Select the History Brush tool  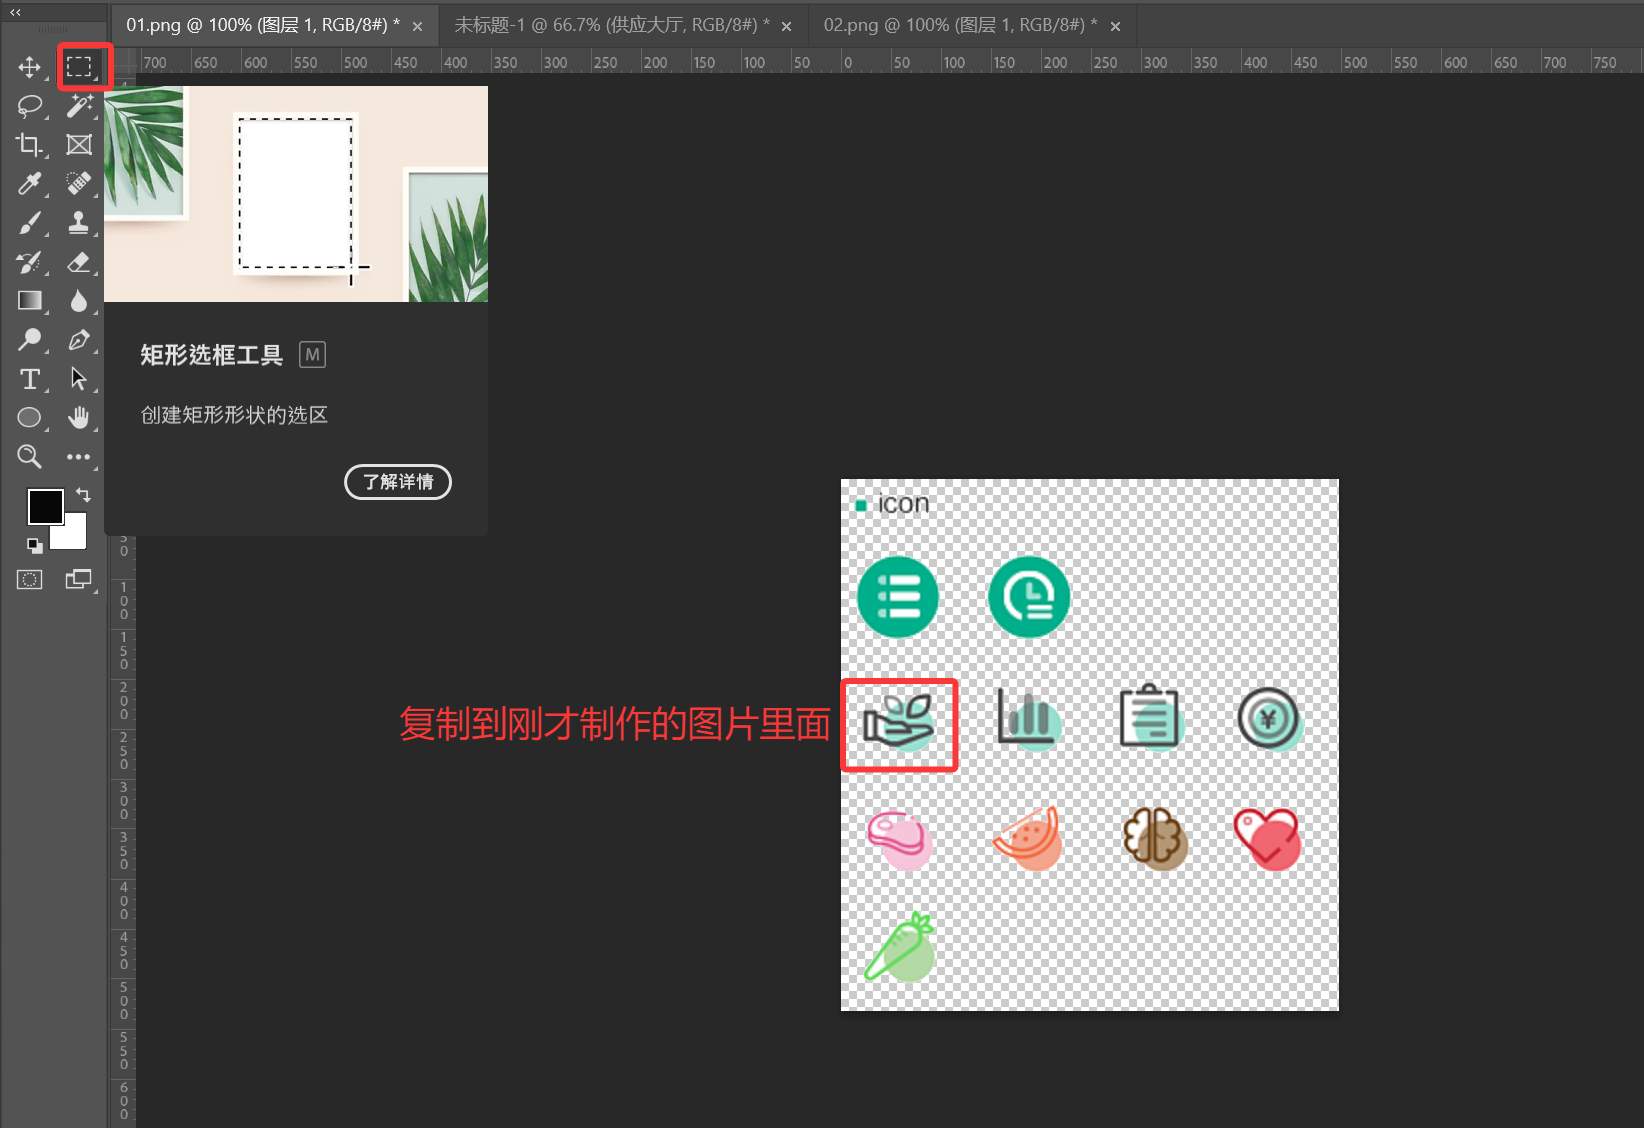[x=29, y=262]
